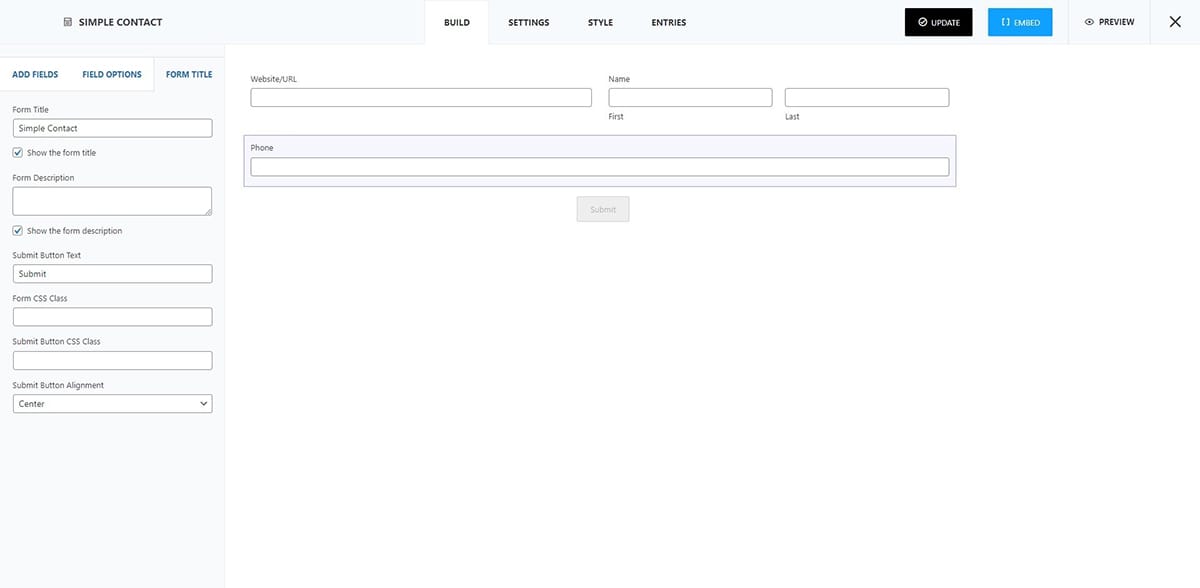Click the First name input
The image size is (1200, 588).
pos(690,97)
